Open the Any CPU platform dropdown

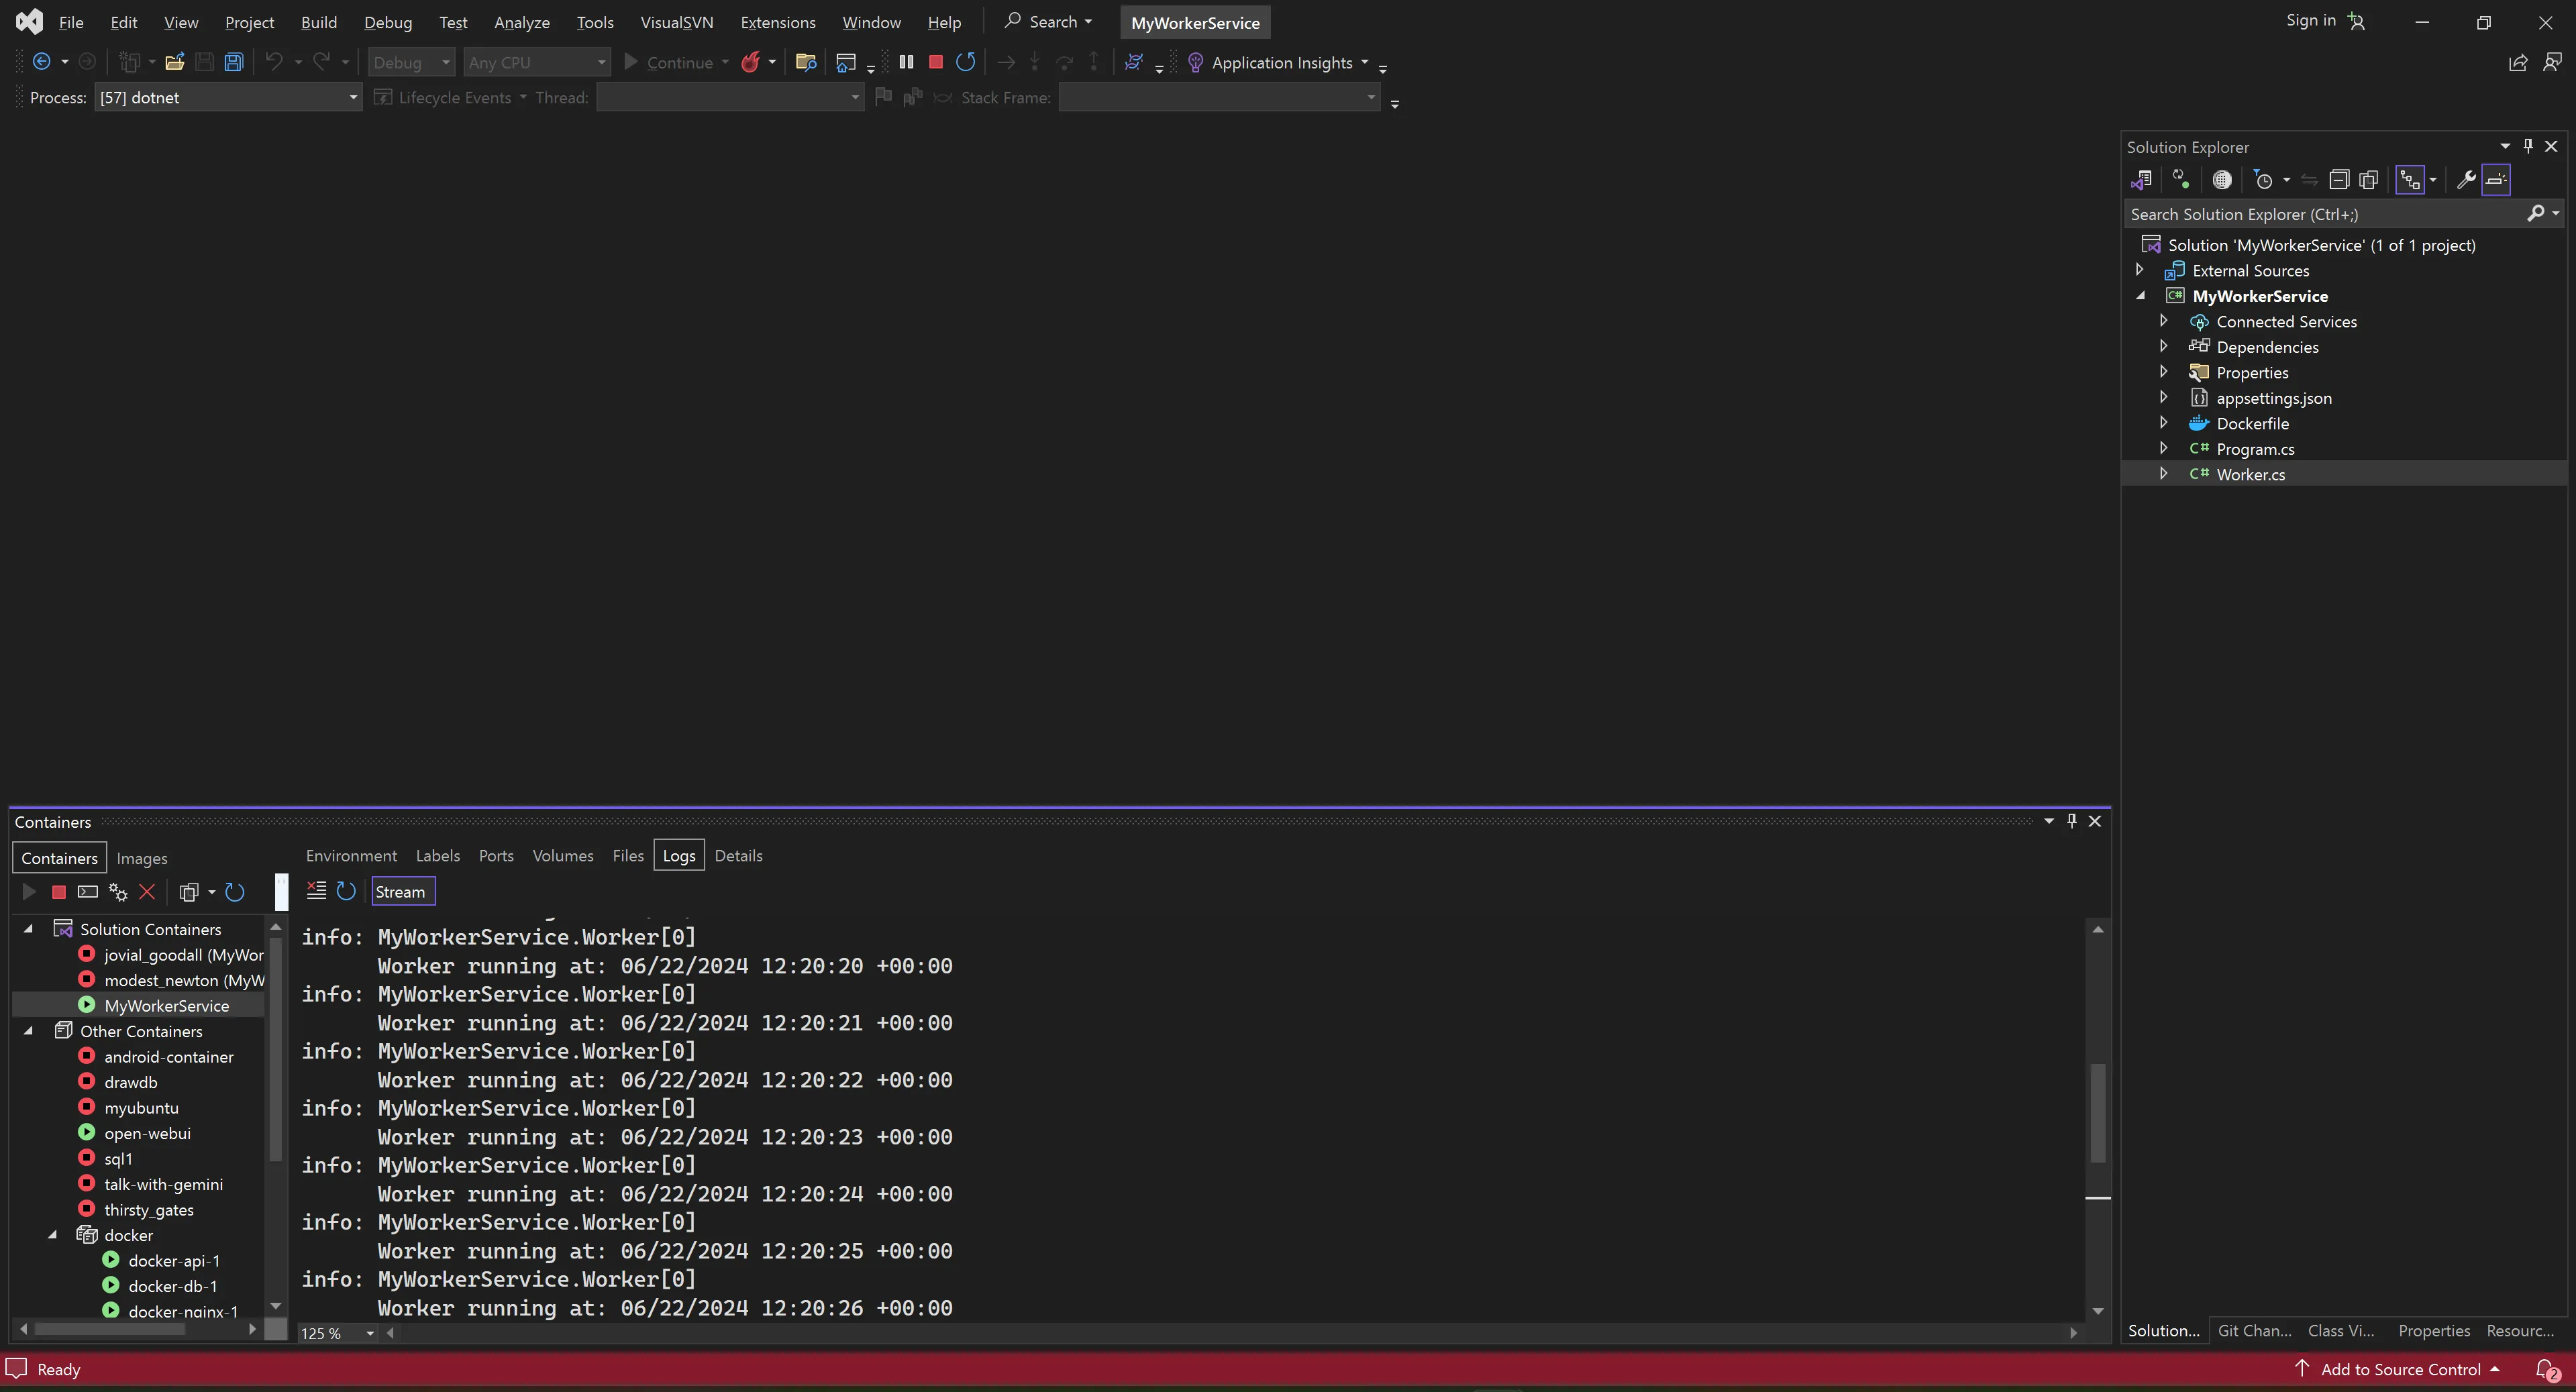[x=537, y=62]
